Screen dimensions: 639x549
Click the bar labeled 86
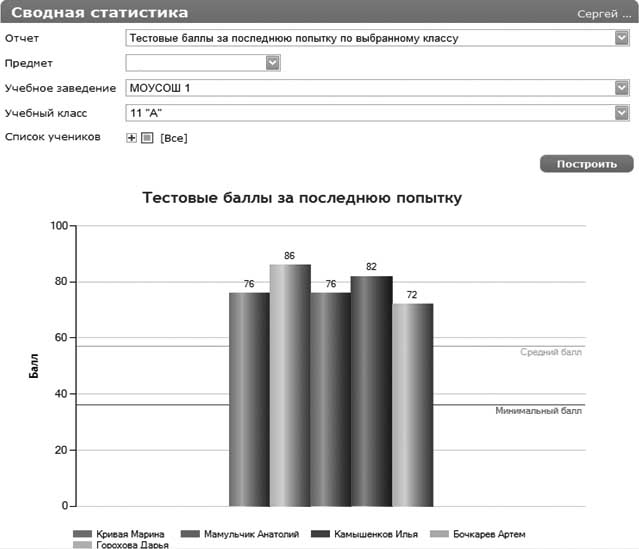(290, 386)
